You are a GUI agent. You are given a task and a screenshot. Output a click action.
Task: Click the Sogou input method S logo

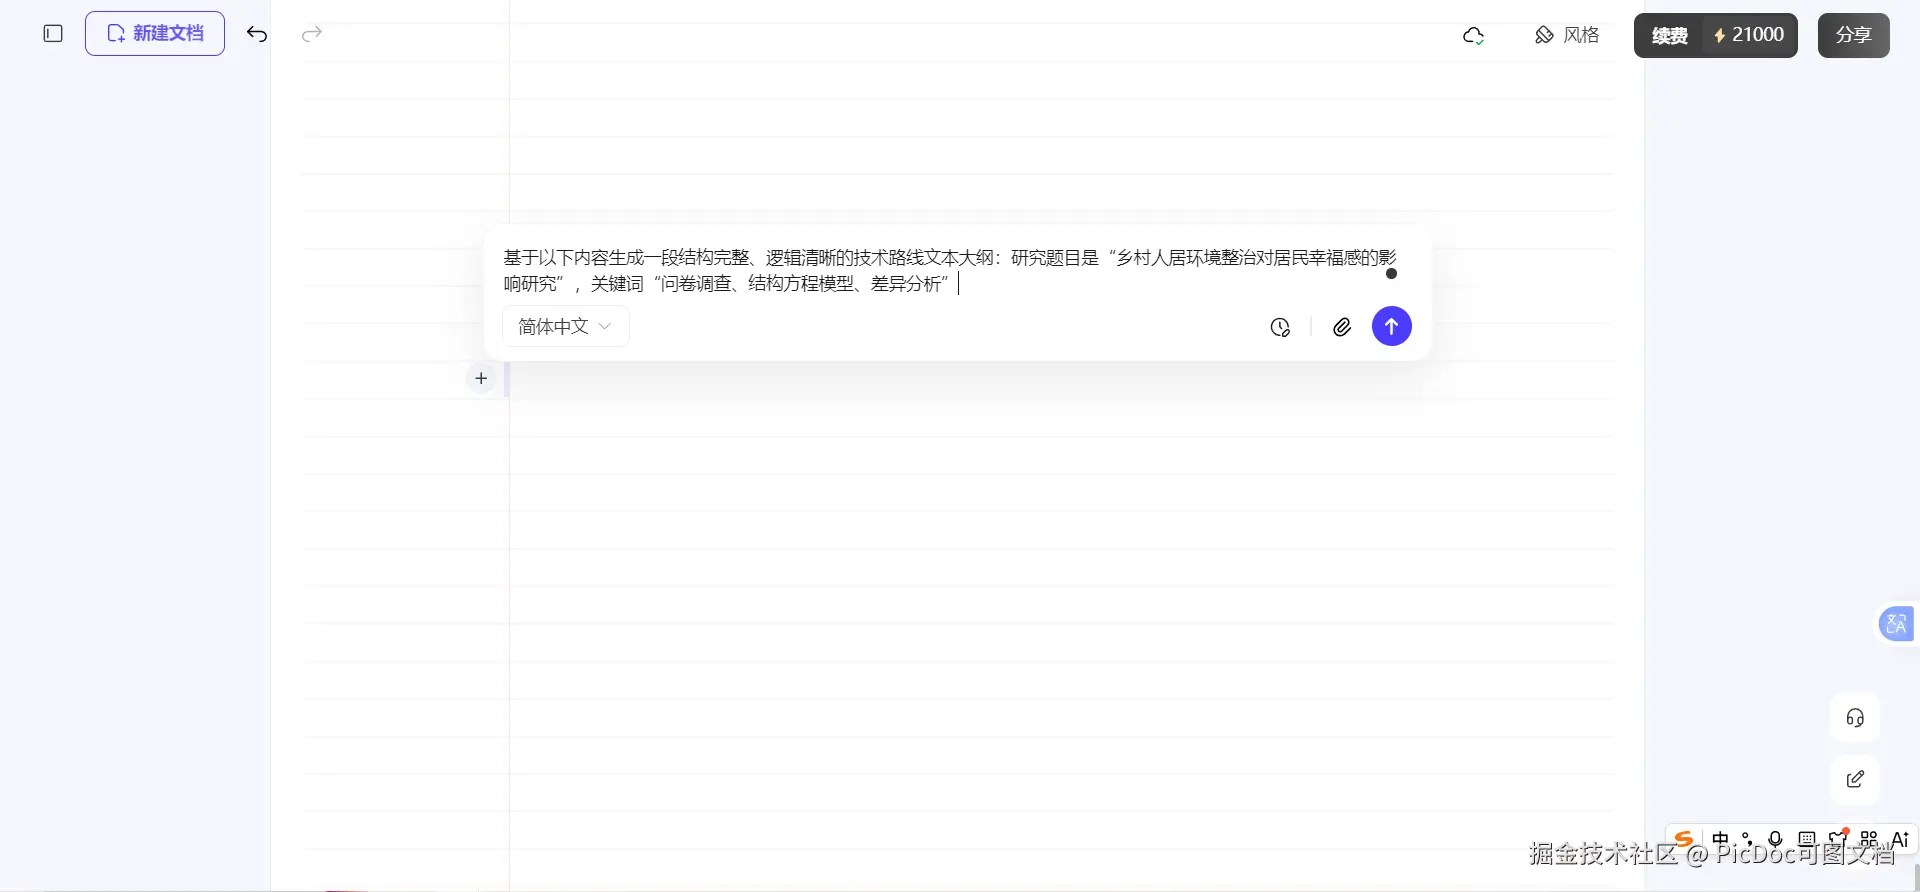(1684, 839)
